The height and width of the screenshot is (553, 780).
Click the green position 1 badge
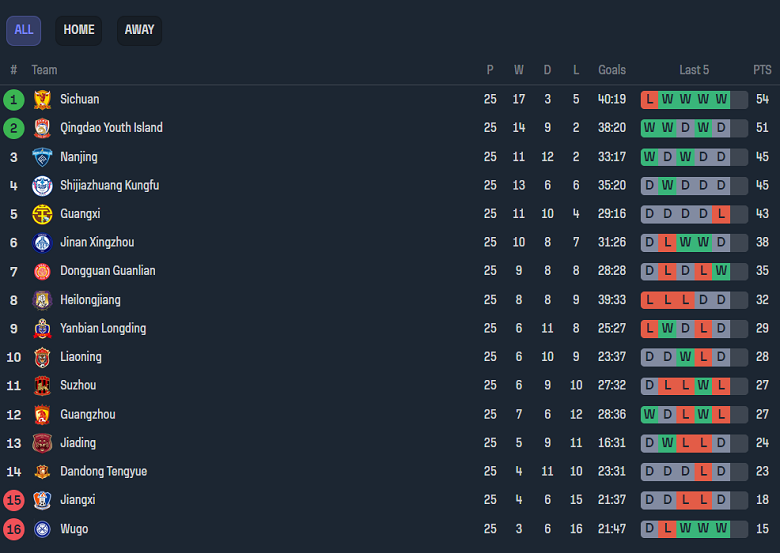point(14,99)
